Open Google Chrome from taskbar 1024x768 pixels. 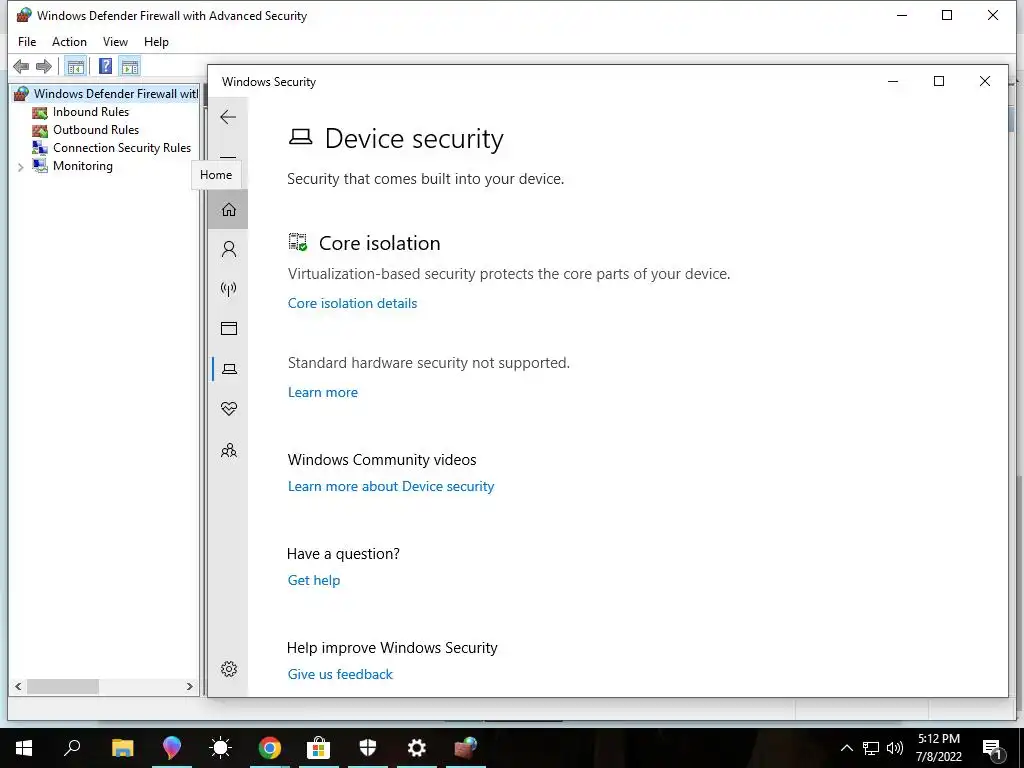pos(270,748)
